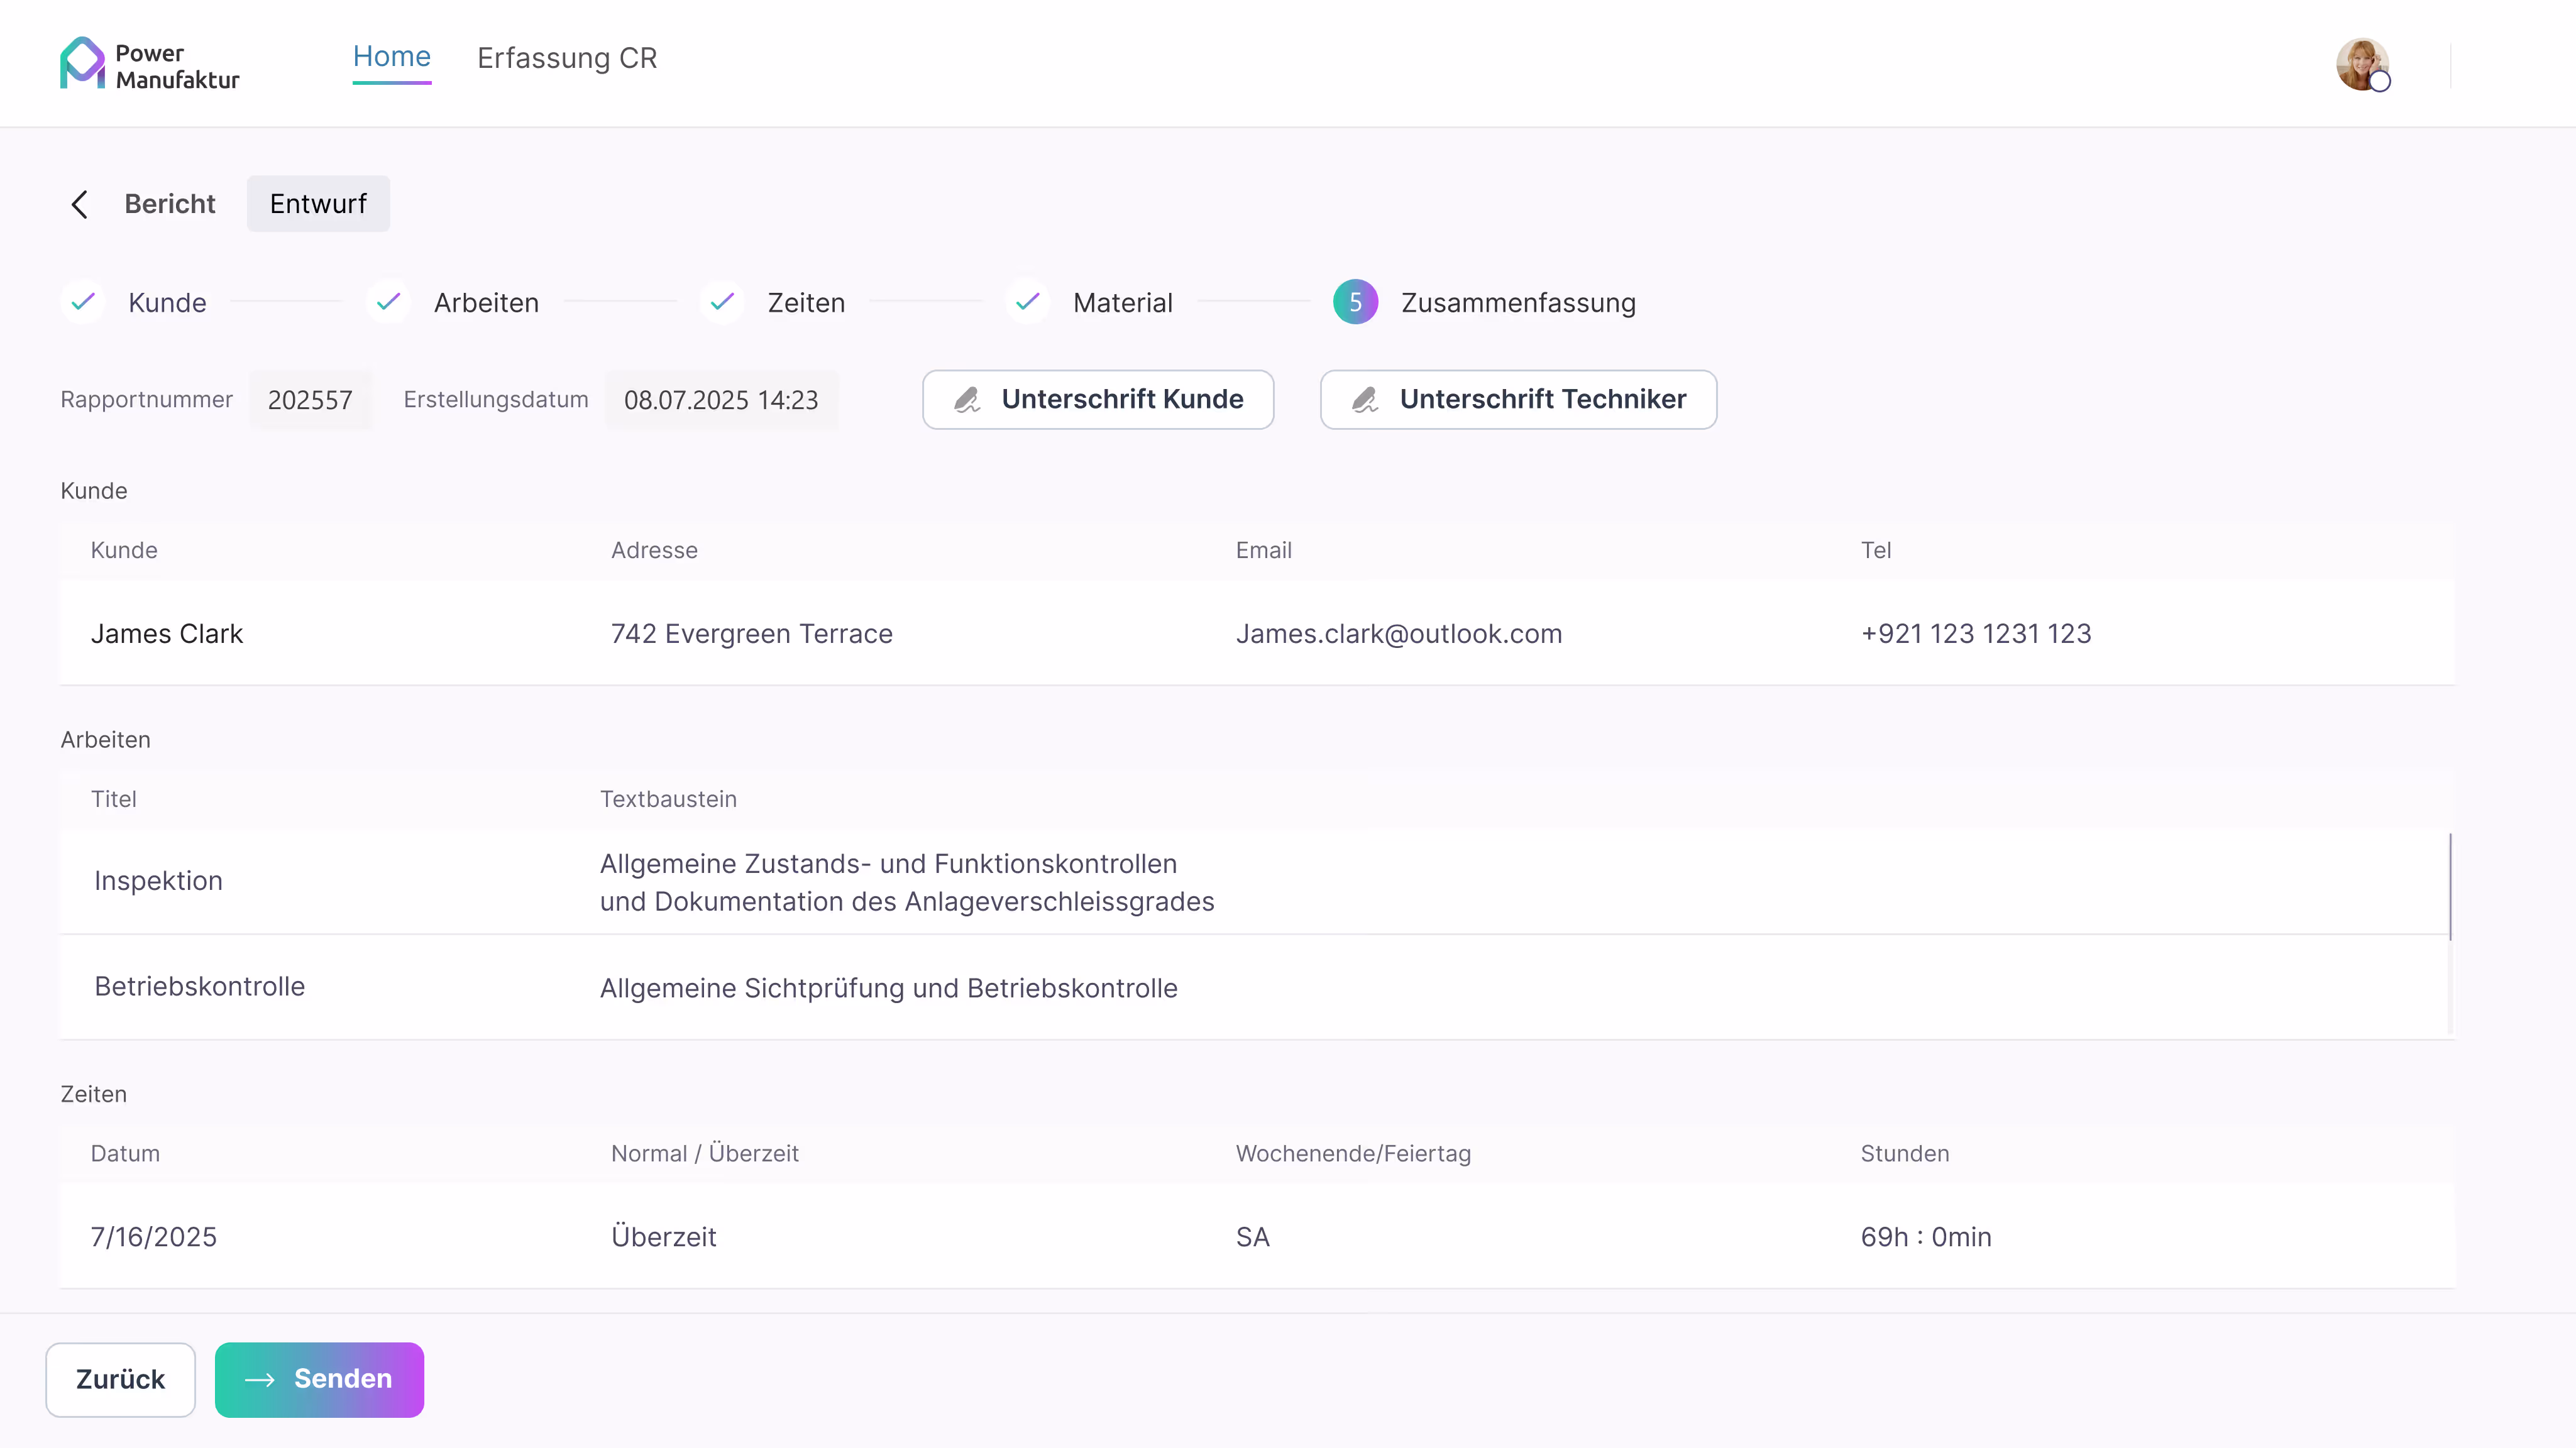Click the Entwurf status badge
This screenshot has height=1448, width=2576.
coord(318,204)
